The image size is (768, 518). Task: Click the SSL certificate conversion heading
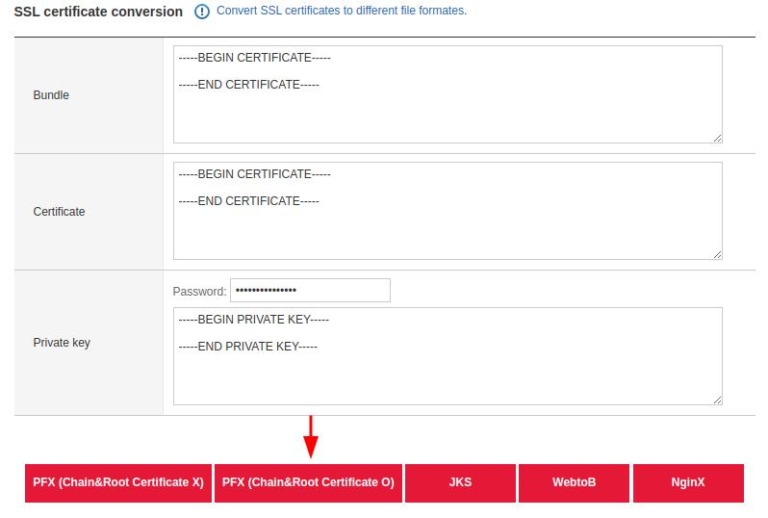coord(98,12)
